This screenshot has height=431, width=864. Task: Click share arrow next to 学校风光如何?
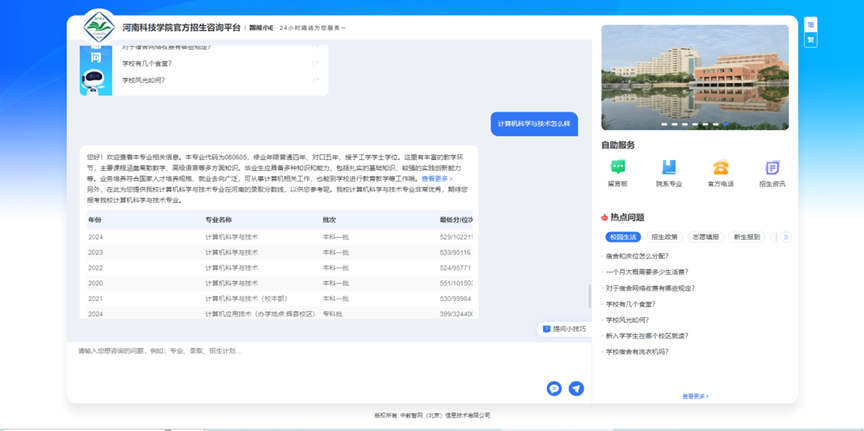tap(316, 80)
